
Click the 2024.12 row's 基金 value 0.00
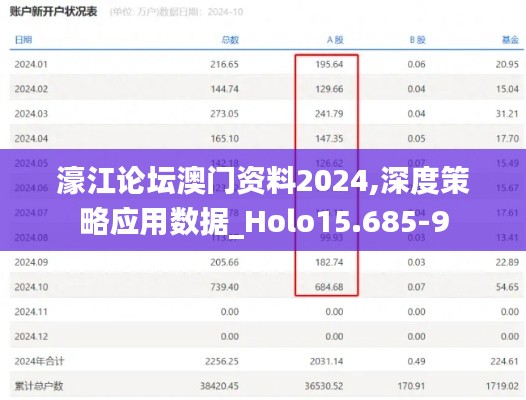(x=510, y=337)
